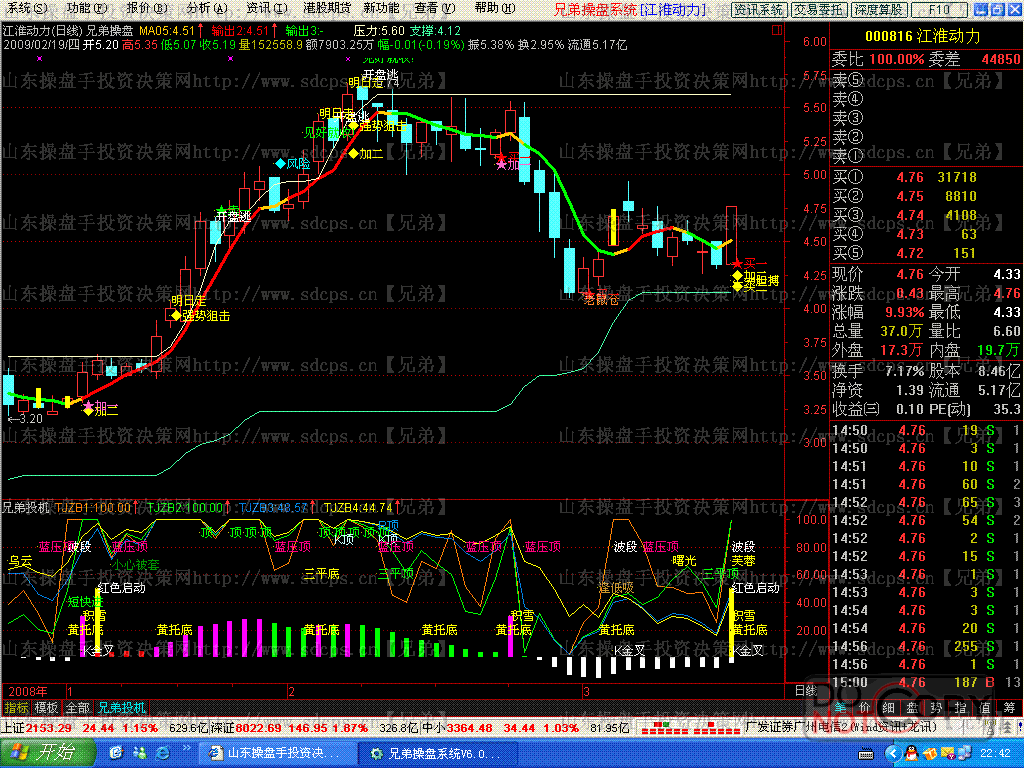The width and height of the screenshot is (1024, 768).
Task: Switch to the 值 value tab
Action: pyautogui.click(x=985, y=707)
